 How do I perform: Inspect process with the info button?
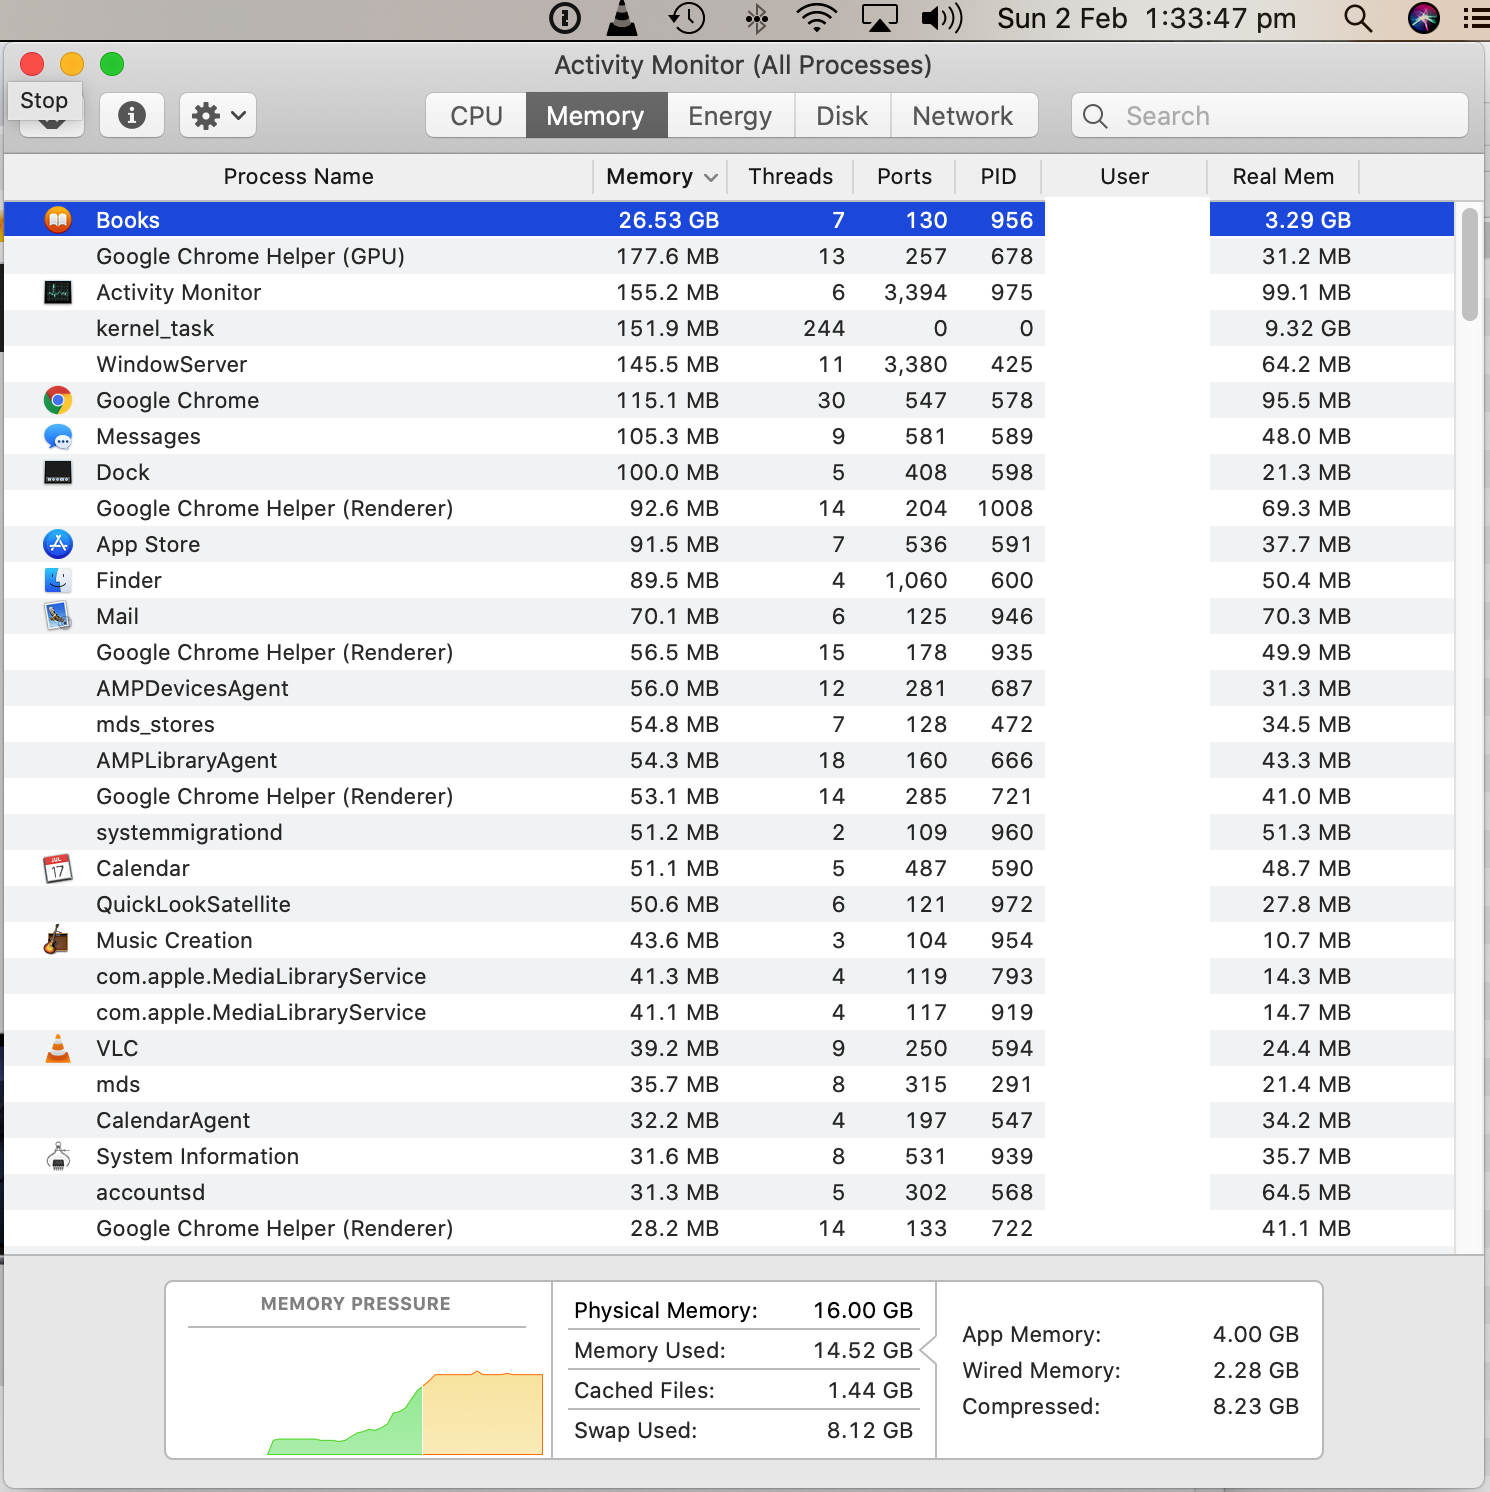click(x=132, y=115)
